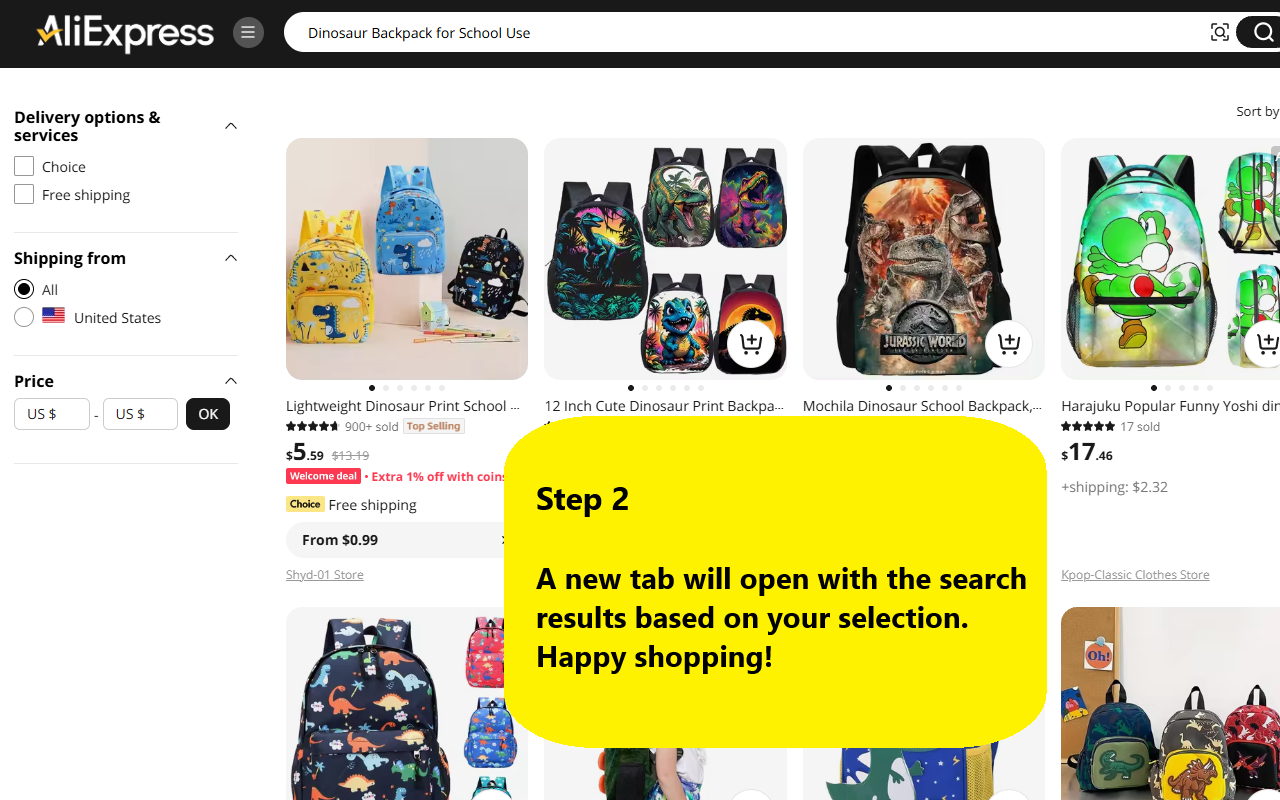Visit Kpop-Classic Clothes Store link

pos(1135,574)
